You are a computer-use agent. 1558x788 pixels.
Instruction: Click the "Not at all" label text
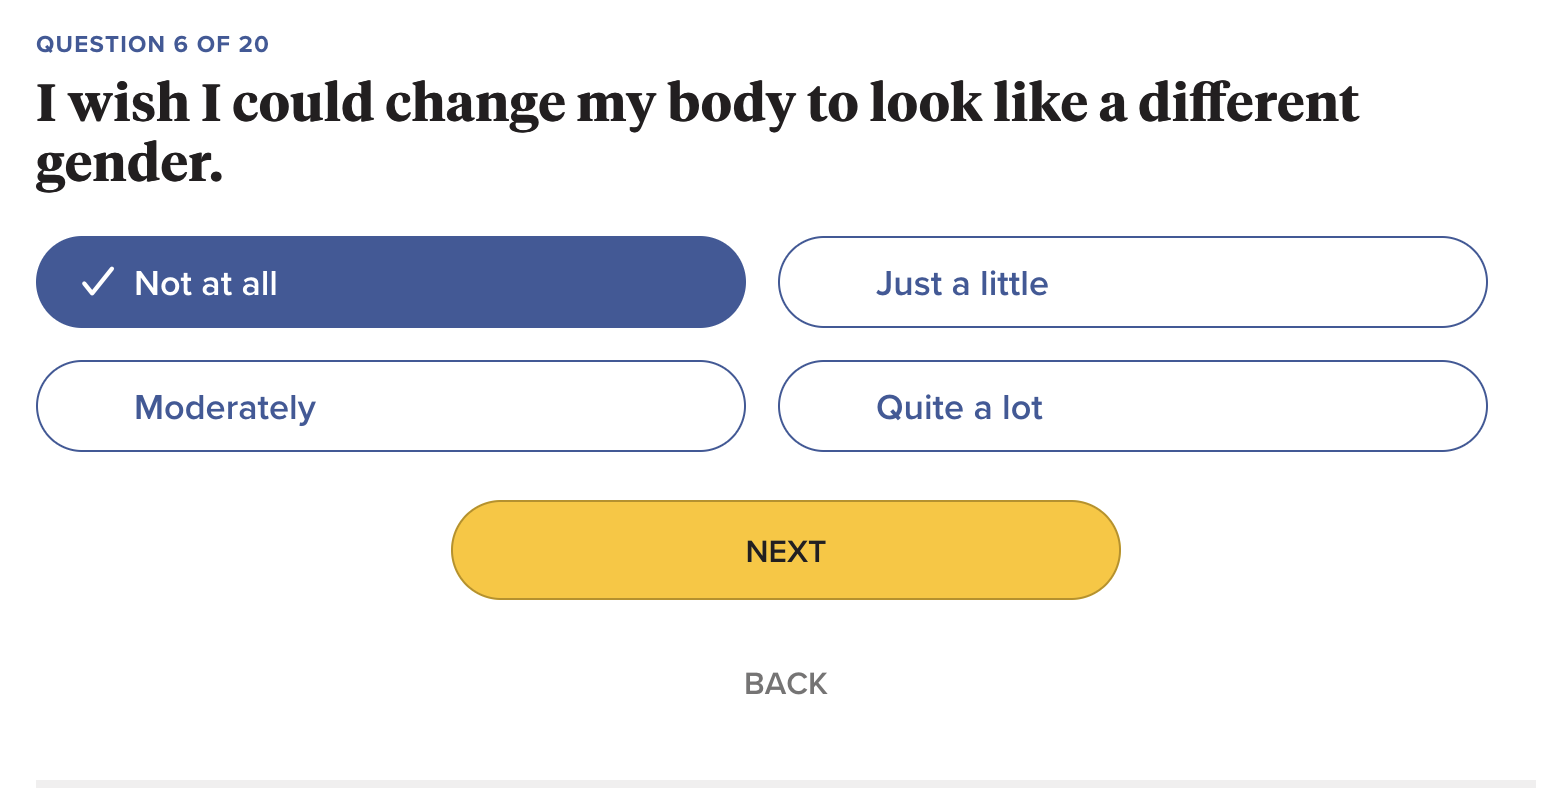coord(206,284)
